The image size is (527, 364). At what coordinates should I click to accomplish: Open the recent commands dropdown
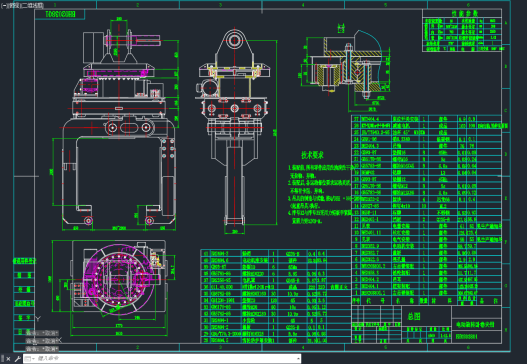point(29,359)
